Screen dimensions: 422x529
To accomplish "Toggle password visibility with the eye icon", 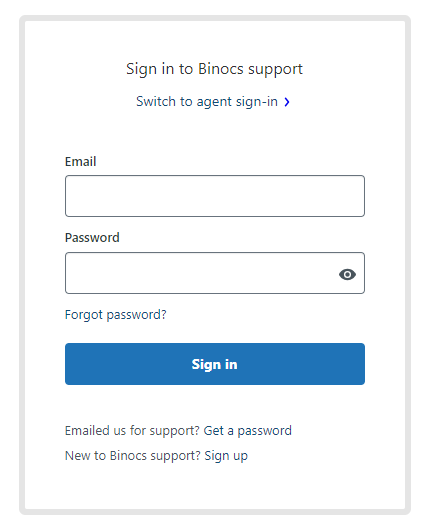I will point(347,274).
